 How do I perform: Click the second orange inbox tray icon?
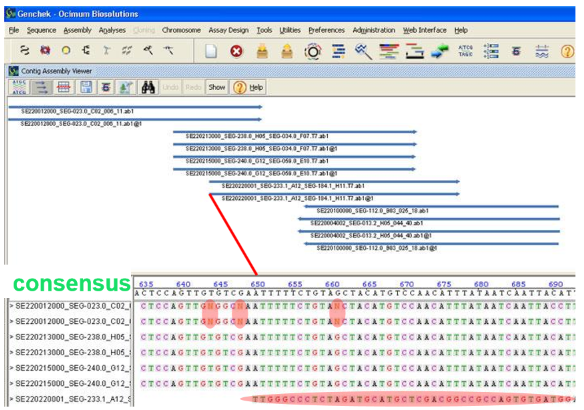pyautogui.click(x=287, y=51)
